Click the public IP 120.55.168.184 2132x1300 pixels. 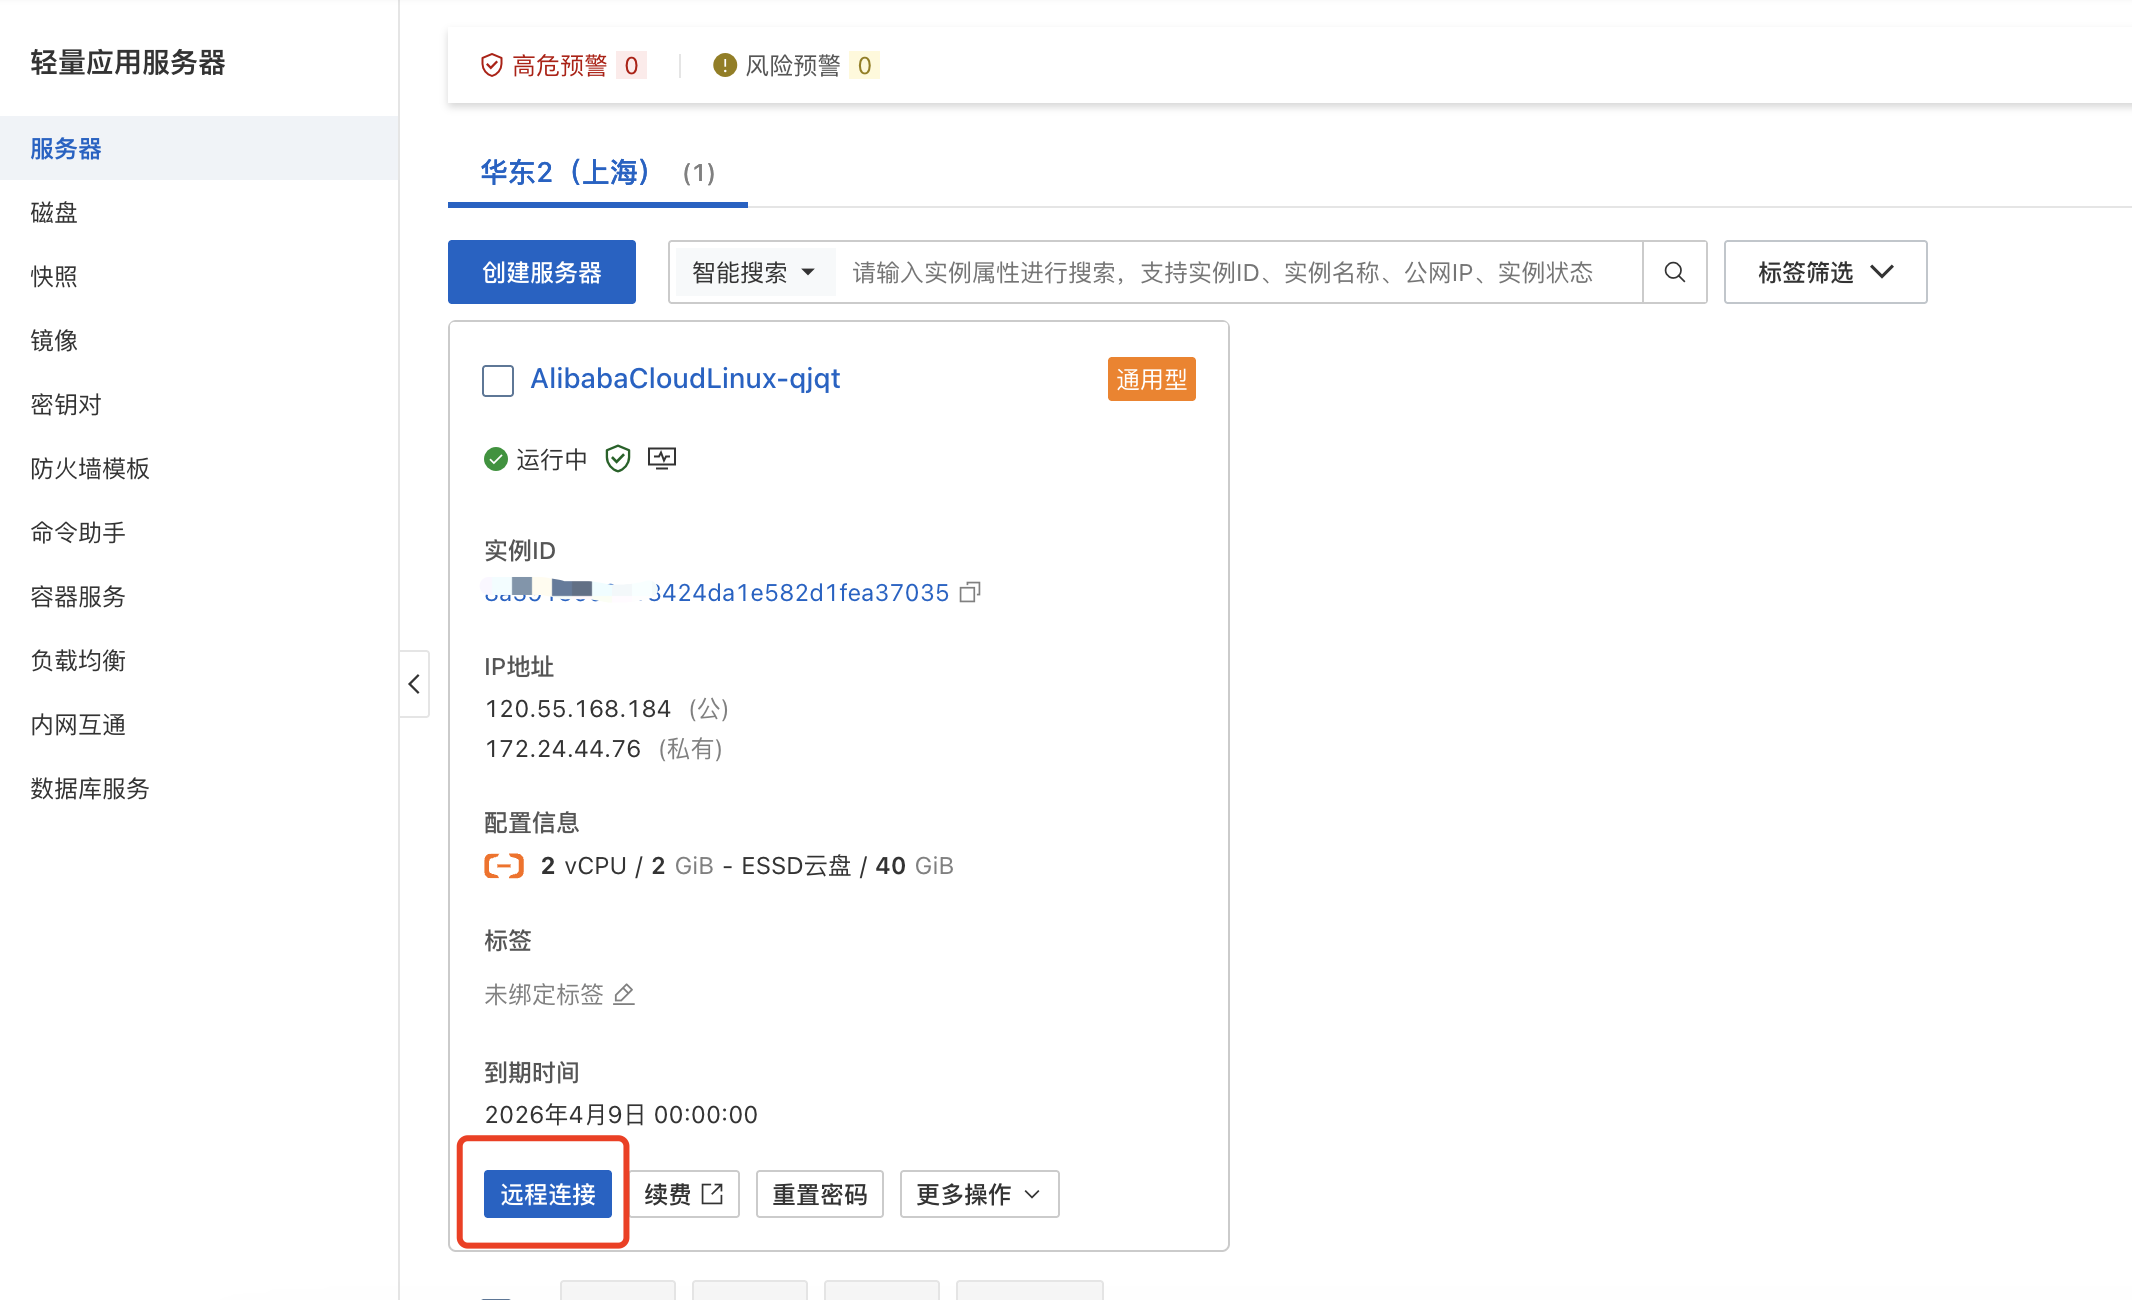pyautogui.click(x=578, y=709)
